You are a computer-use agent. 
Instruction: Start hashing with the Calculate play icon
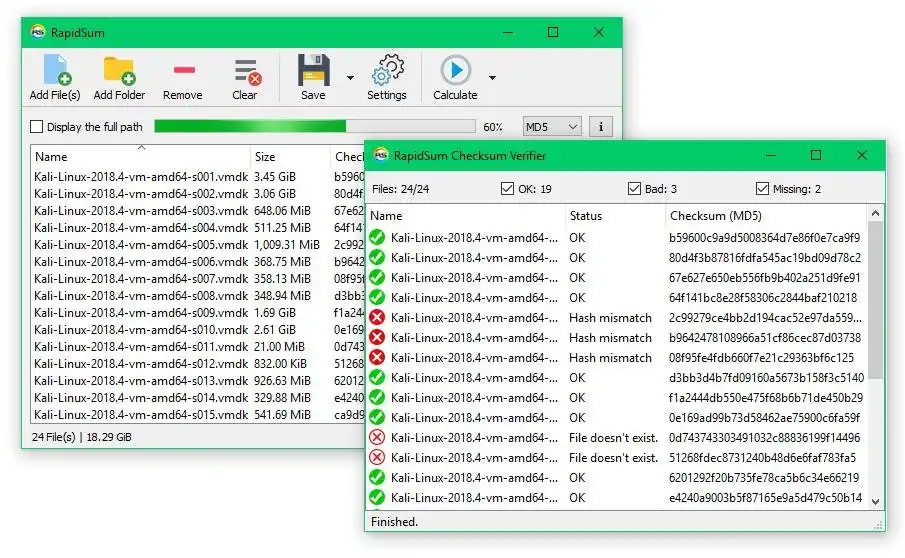455,70
